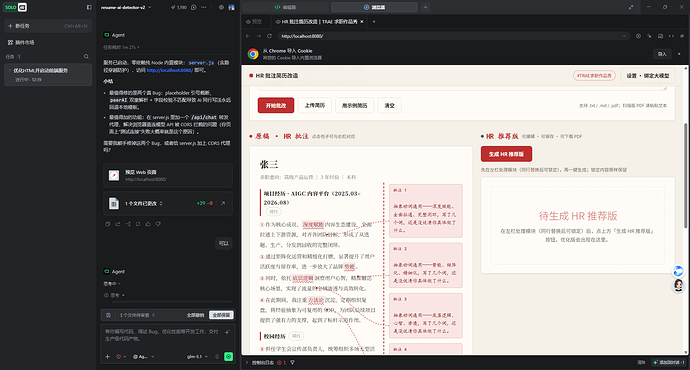Image resolution: width=690 pixels, height=370 pixels.
Task: Click the user avatar in chat header
Action: (231, 7)
